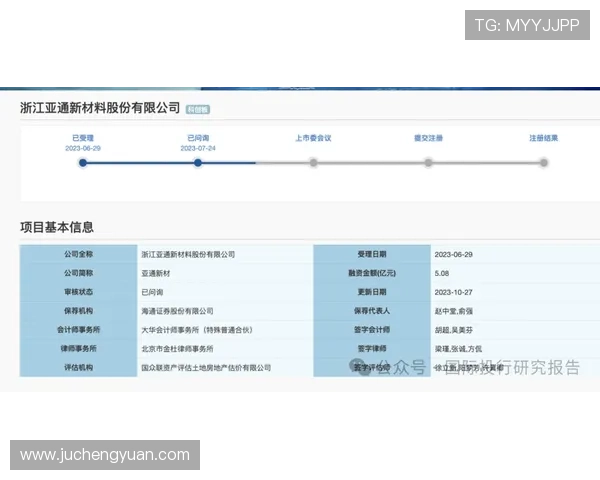
Task: Select the 已受理 step dot on the timeline
Action: click(83, 163)
